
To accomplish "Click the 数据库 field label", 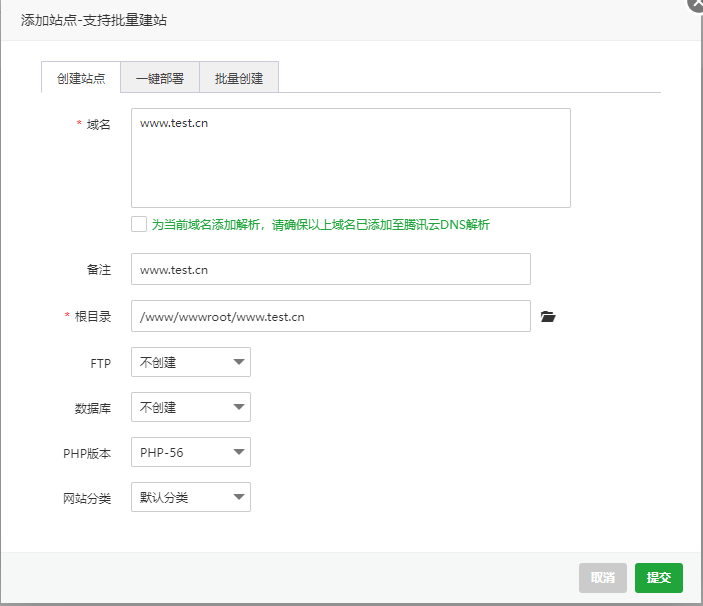I will point(93,408).
